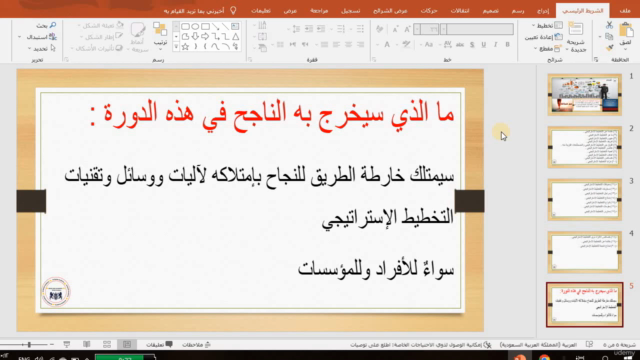Click the accessibility recommendations status text
The image size is (640, 360).
(x=420, y=345)
